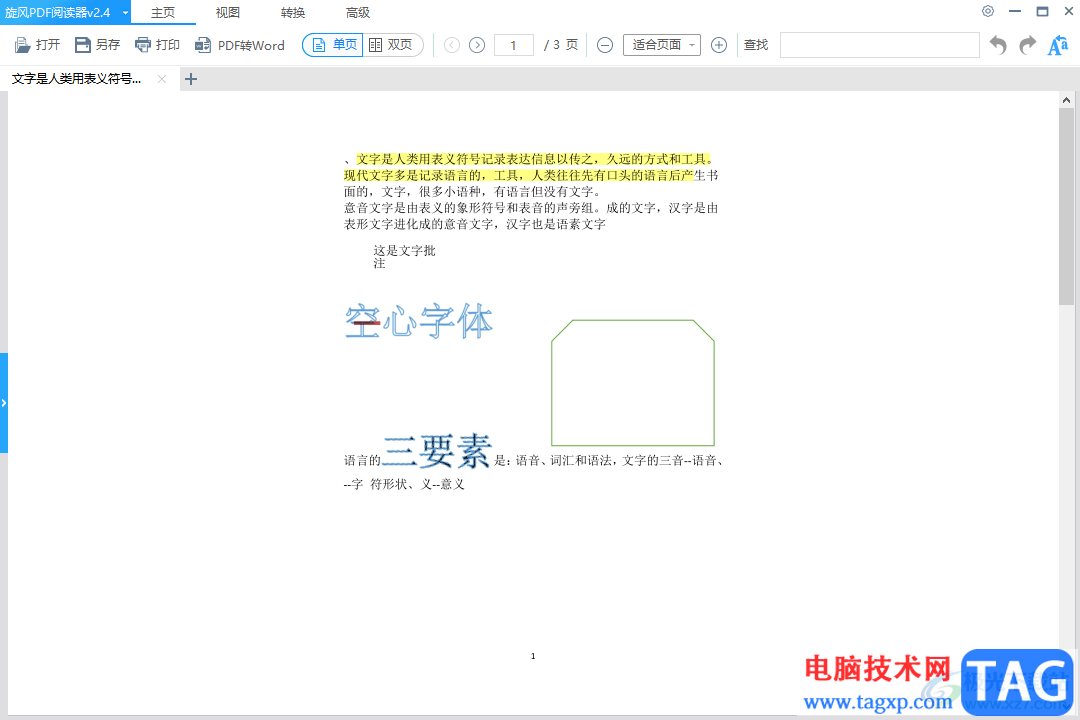
Task: Save a copy using 另存
Action: 97,45
